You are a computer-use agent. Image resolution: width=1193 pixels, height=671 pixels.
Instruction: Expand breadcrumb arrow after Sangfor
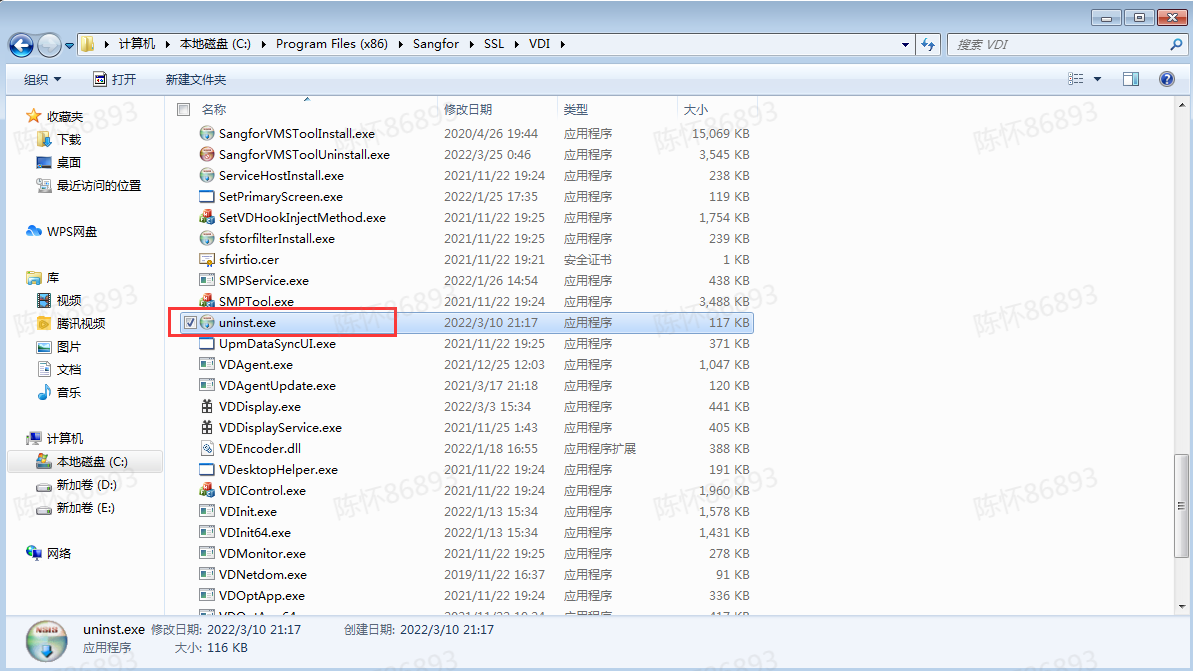pos(472,44)
